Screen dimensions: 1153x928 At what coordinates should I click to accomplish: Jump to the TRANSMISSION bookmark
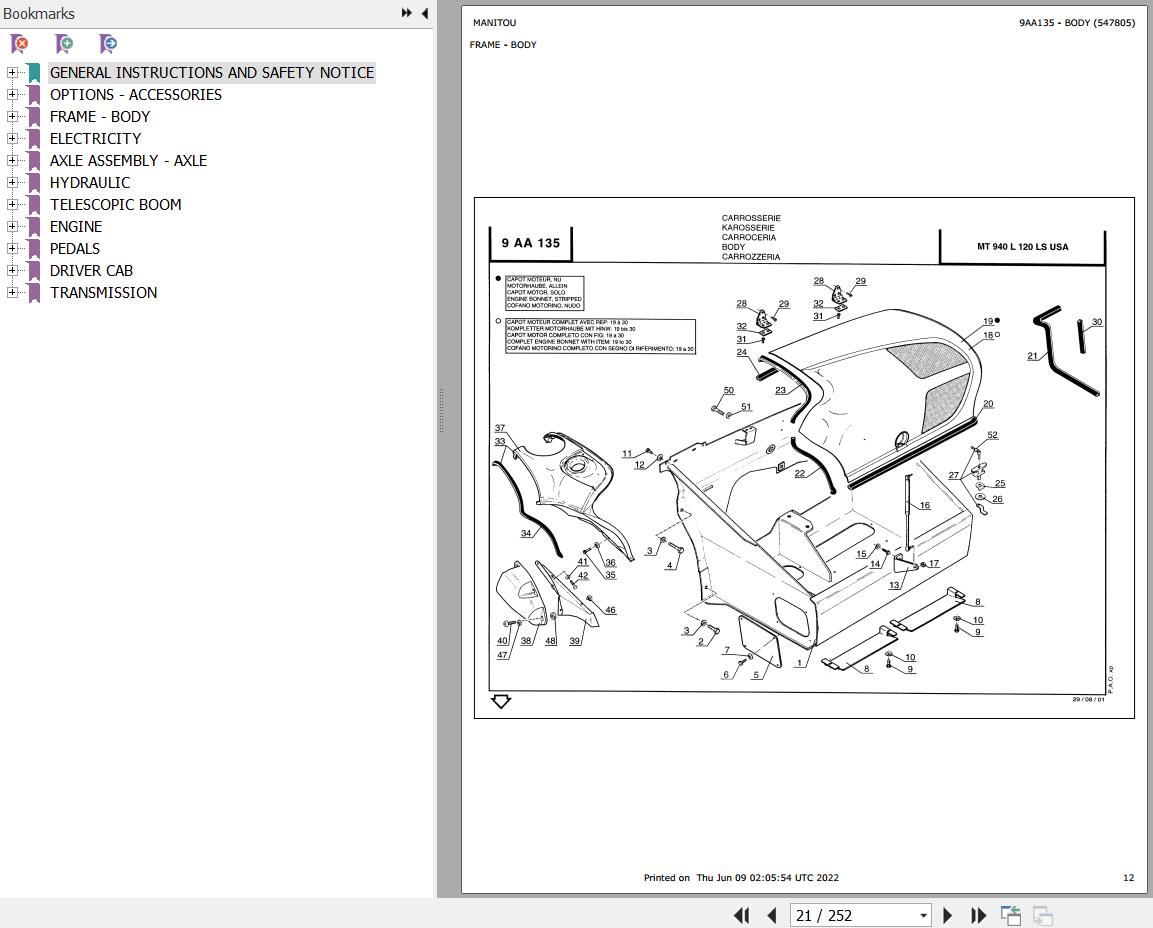coord(103,293)
